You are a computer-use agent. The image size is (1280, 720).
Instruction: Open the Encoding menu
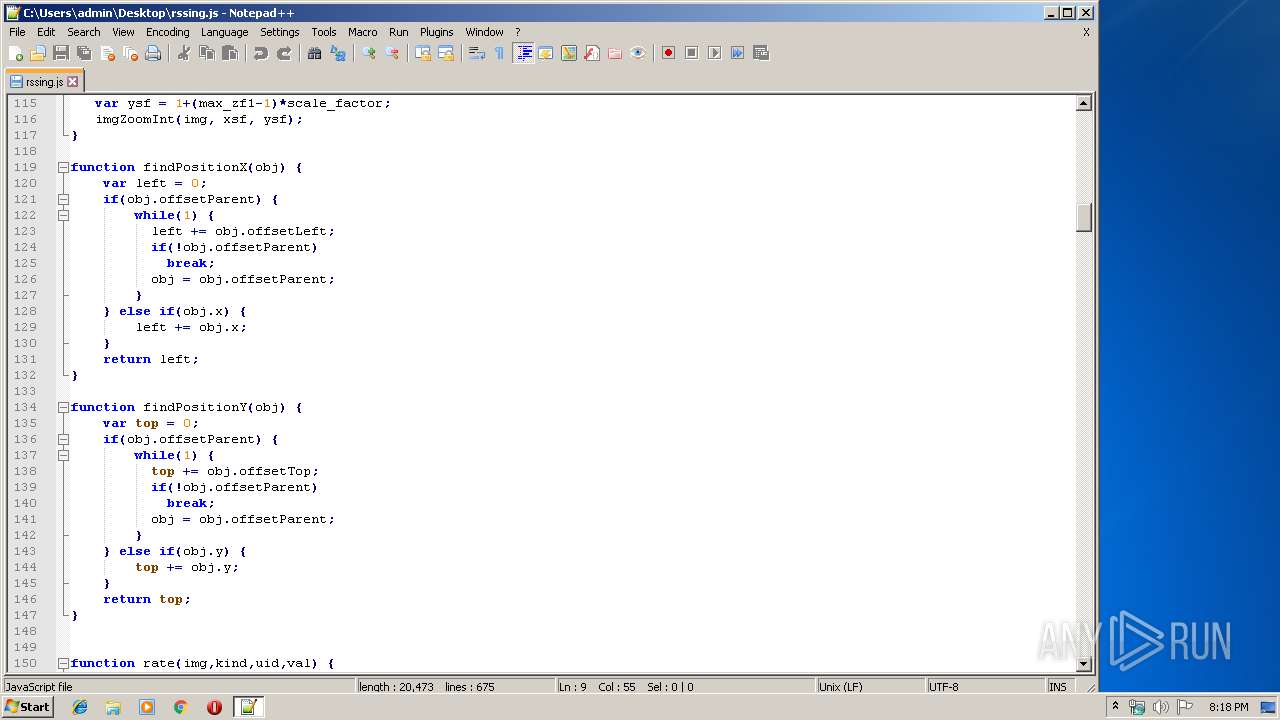[x=167, y=32]
